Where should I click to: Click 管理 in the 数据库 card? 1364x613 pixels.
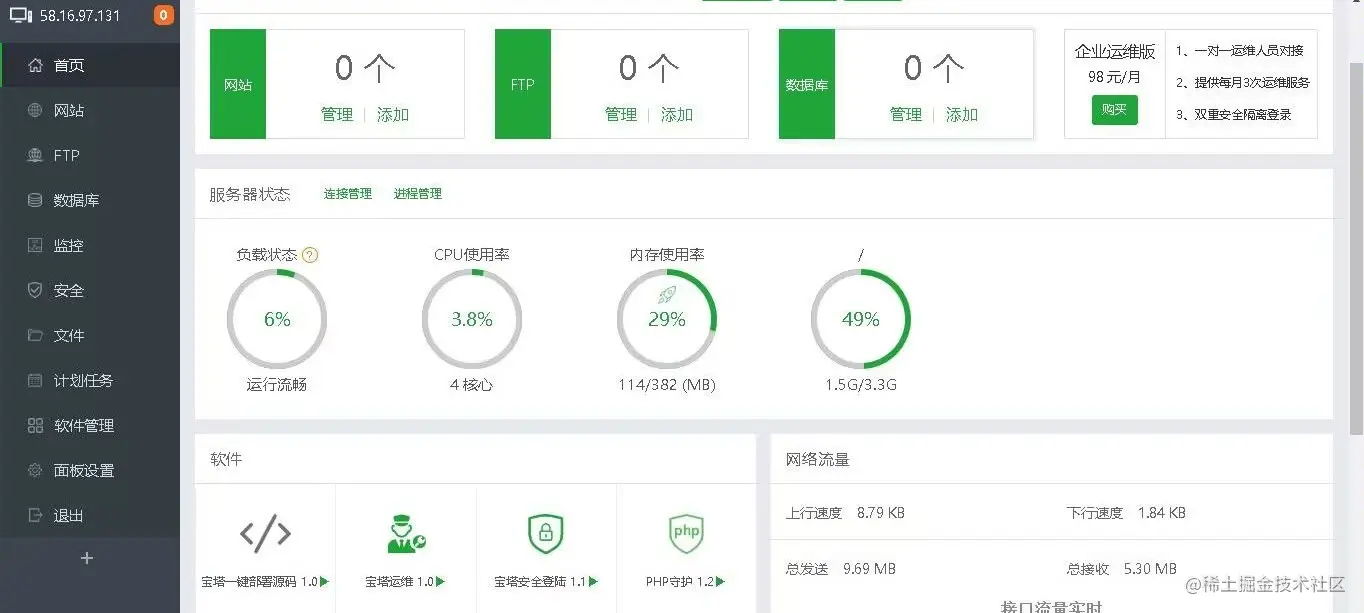point(906,115)
